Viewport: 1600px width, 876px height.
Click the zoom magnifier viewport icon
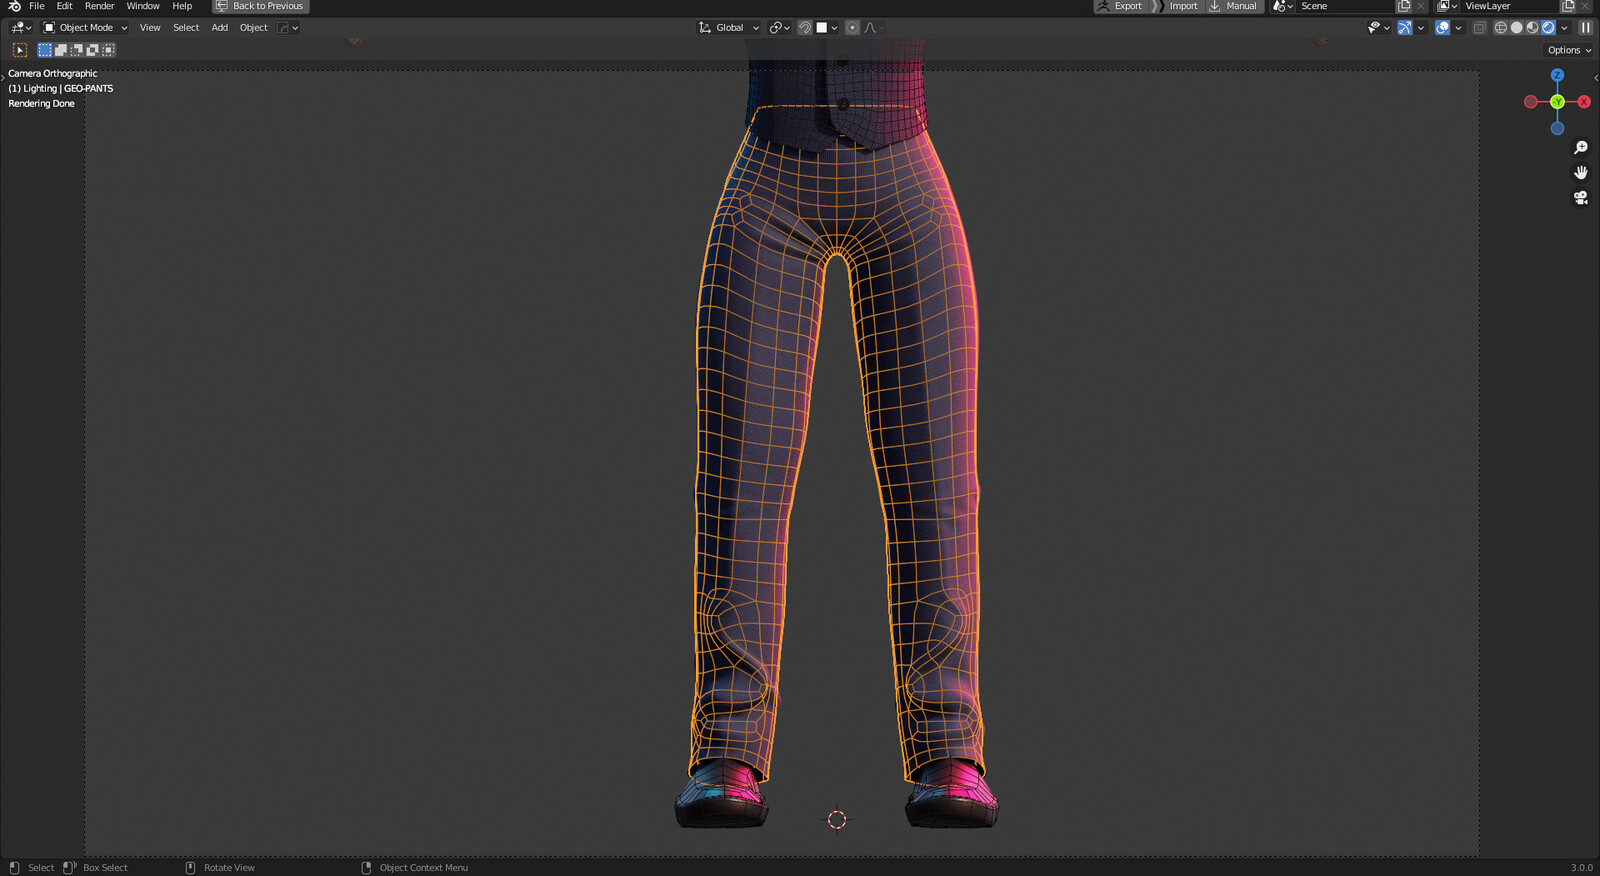click(1581, 148)
